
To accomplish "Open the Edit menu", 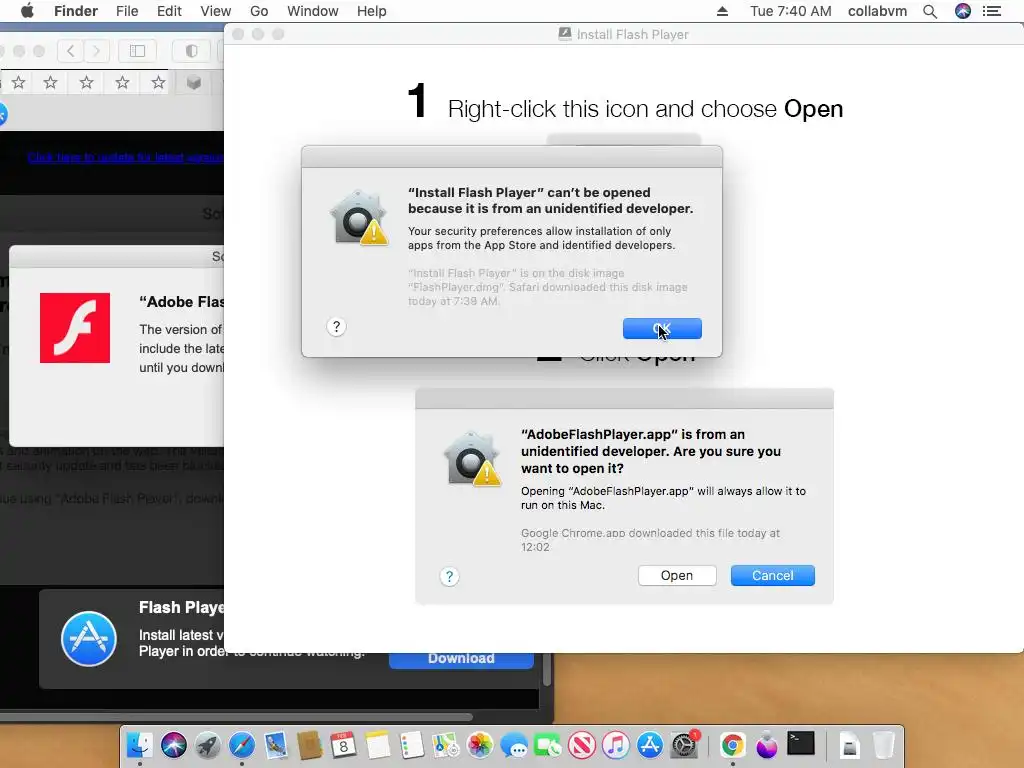I will [x=169, y=11].
